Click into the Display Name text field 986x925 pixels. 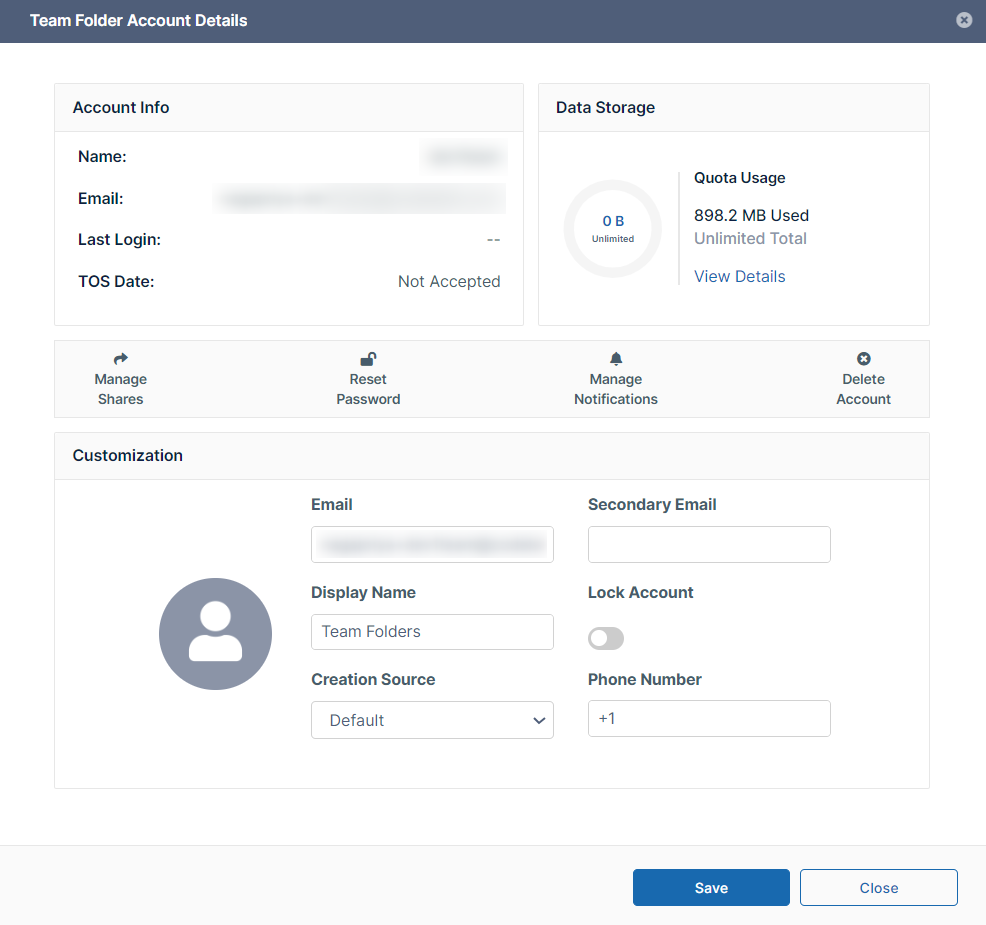(432, 632)
